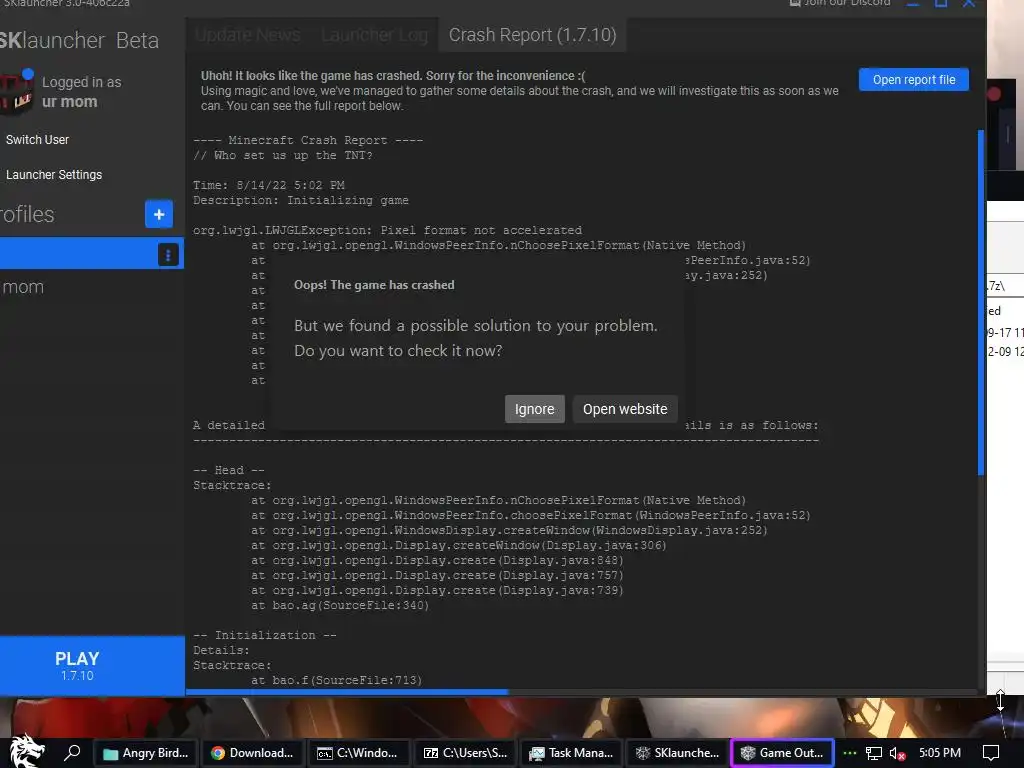
Task: Click Open report file button
Action: (914, 80)
